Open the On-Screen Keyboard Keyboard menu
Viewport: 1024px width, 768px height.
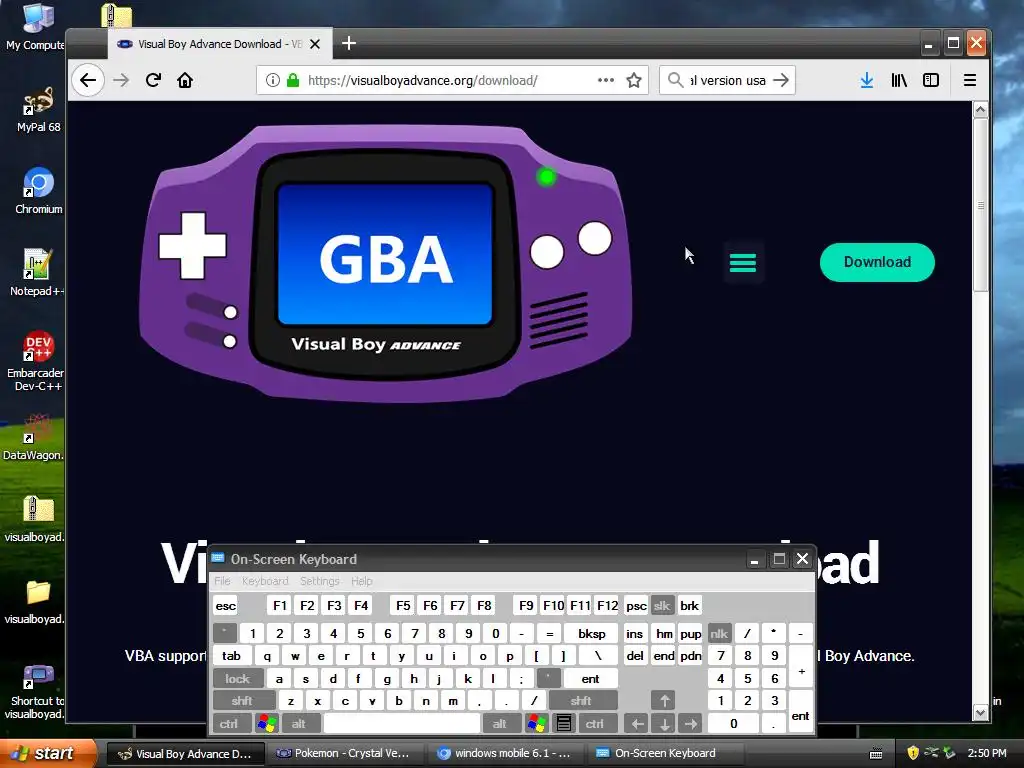coord(265,581)
